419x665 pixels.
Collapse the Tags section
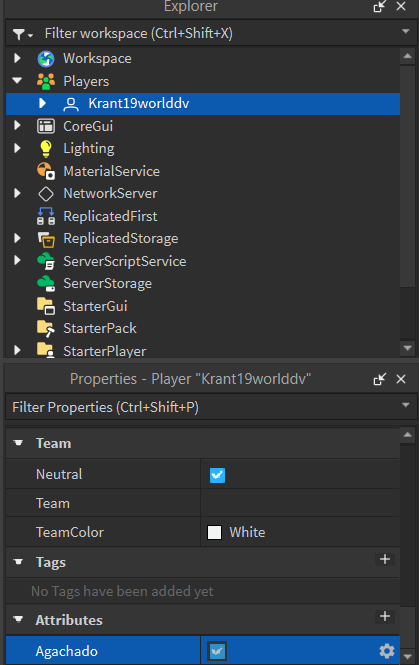[x=18, y=562]
